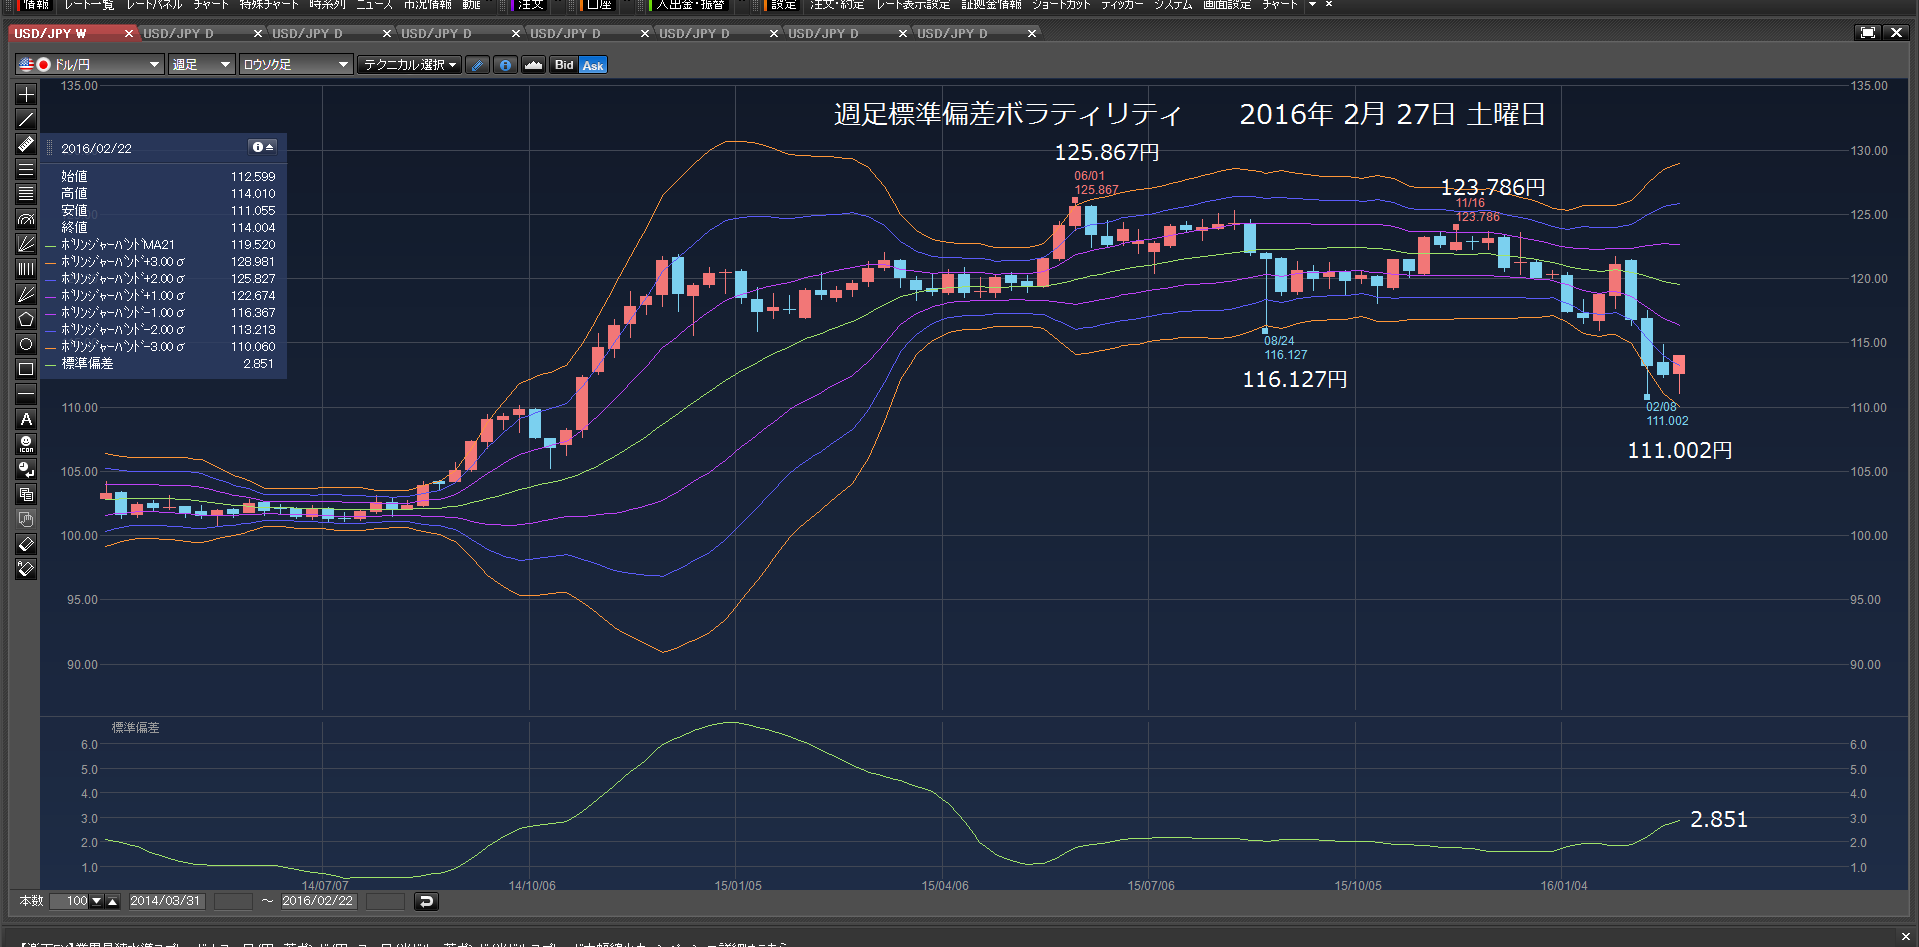Switch price display to Bid
1919x947 pixels.
click(564, 65)
